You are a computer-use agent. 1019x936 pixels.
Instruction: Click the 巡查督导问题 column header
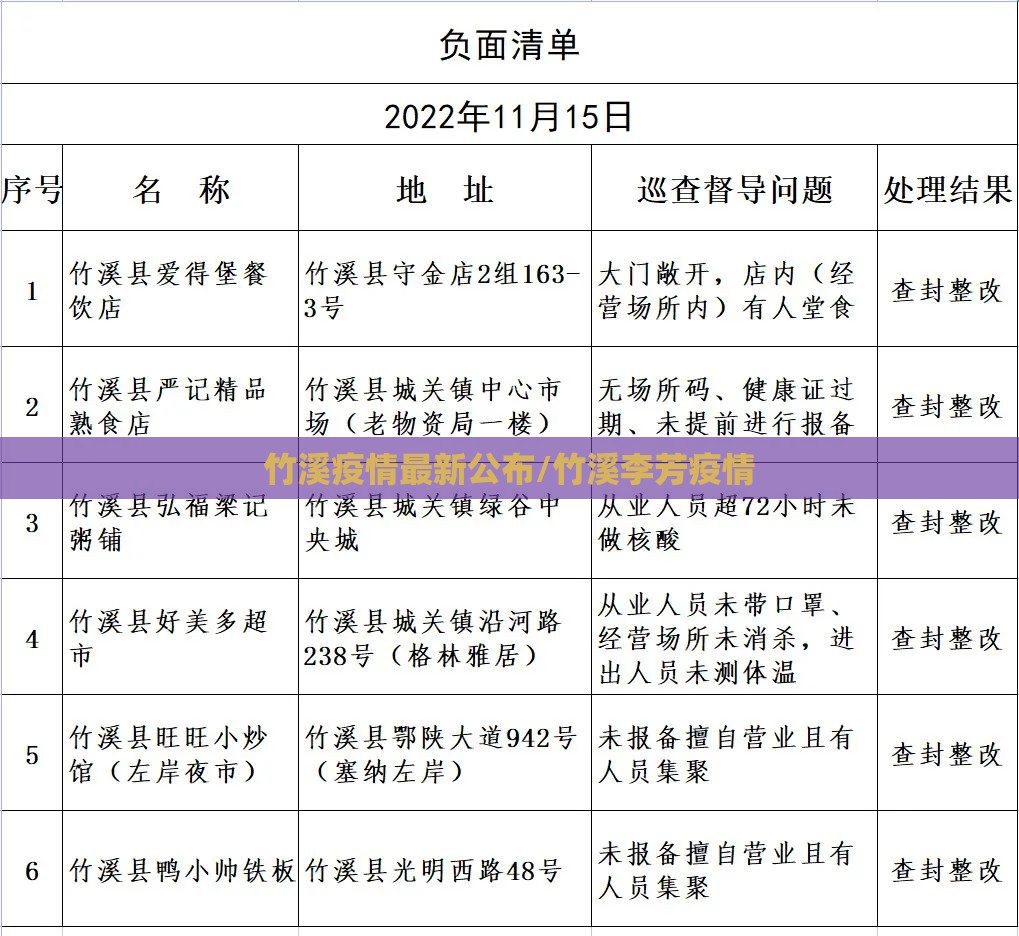(734, 188)
